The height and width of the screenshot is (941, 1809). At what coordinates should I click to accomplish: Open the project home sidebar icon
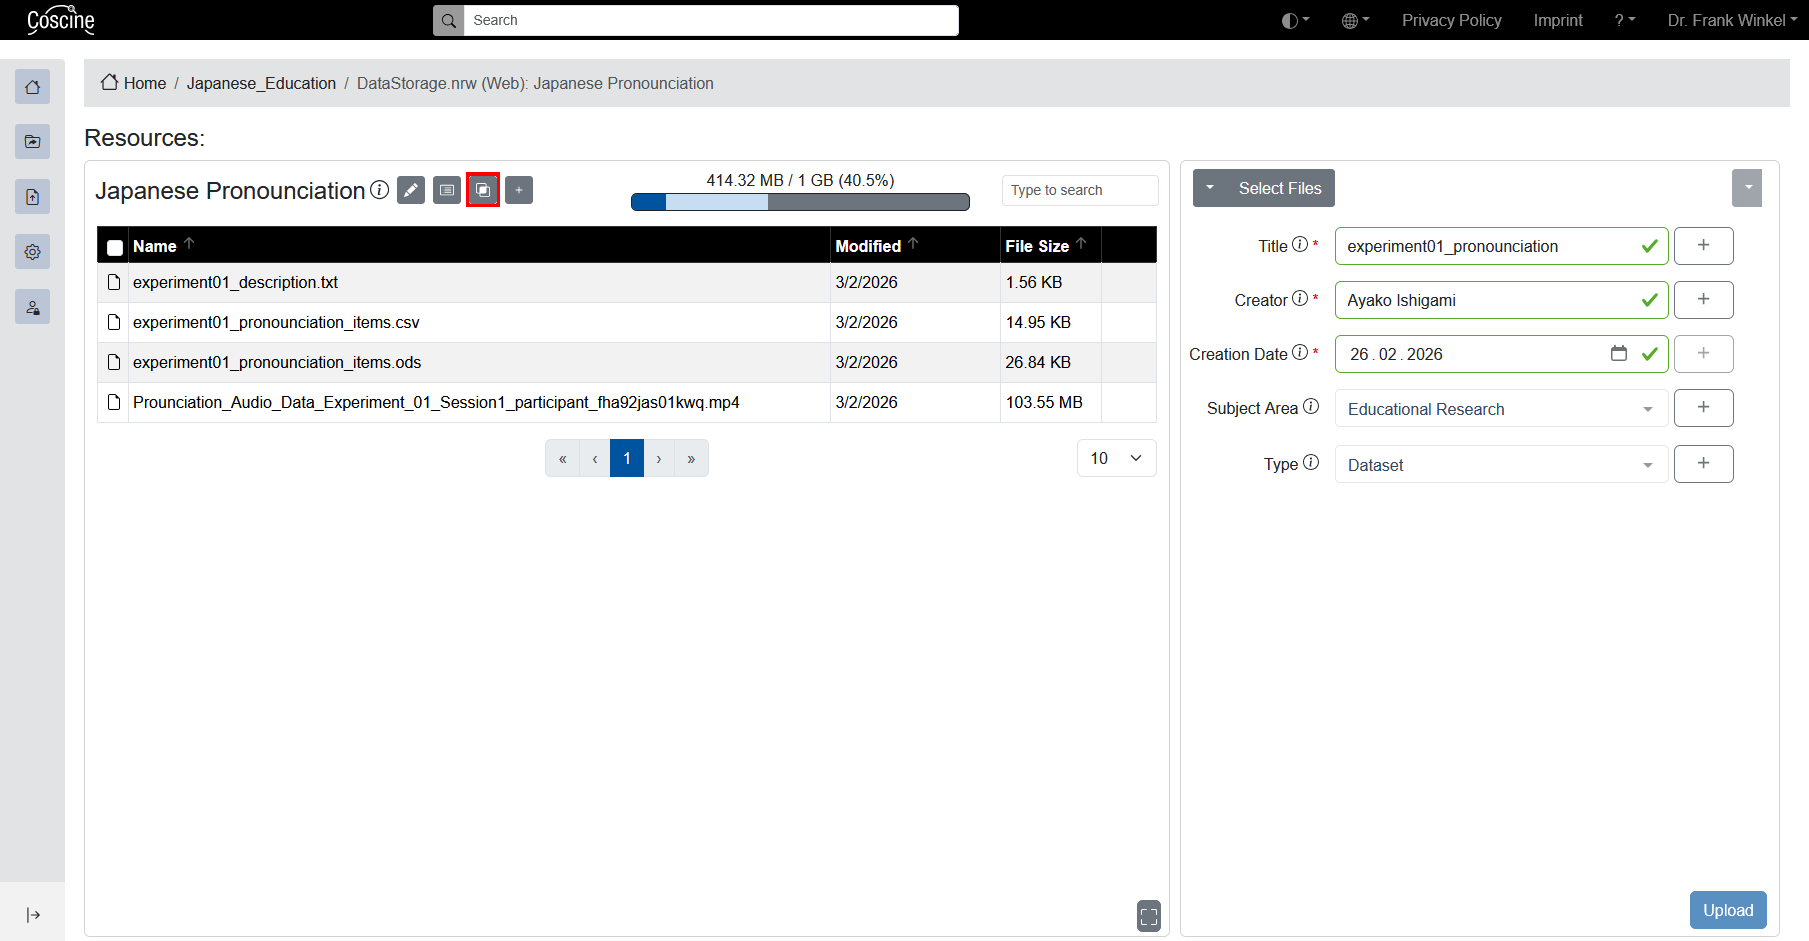pos(32,87)
